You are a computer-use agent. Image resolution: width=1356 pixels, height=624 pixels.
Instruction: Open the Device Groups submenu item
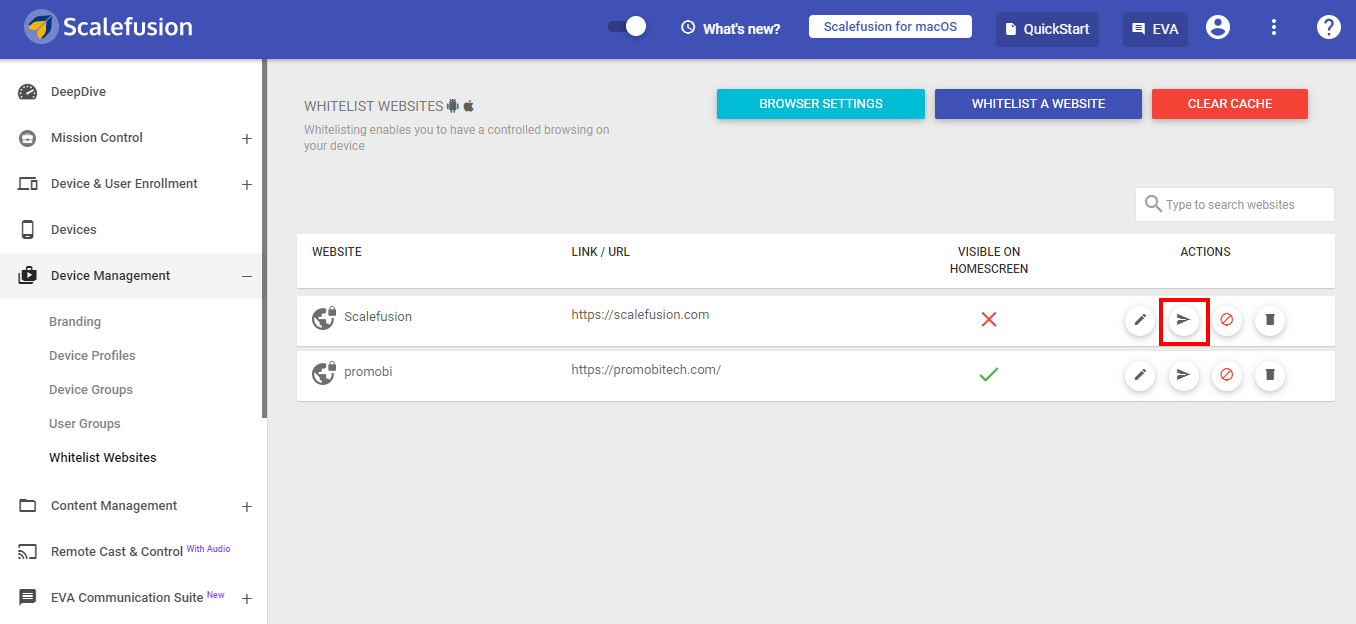pos(91,390)
